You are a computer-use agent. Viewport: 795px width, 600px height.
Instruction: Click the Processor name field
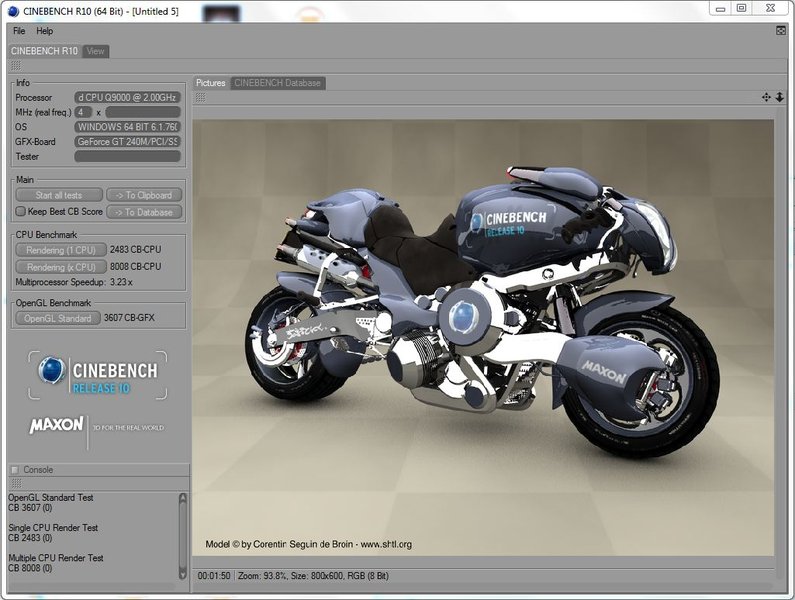pos(127,97)
